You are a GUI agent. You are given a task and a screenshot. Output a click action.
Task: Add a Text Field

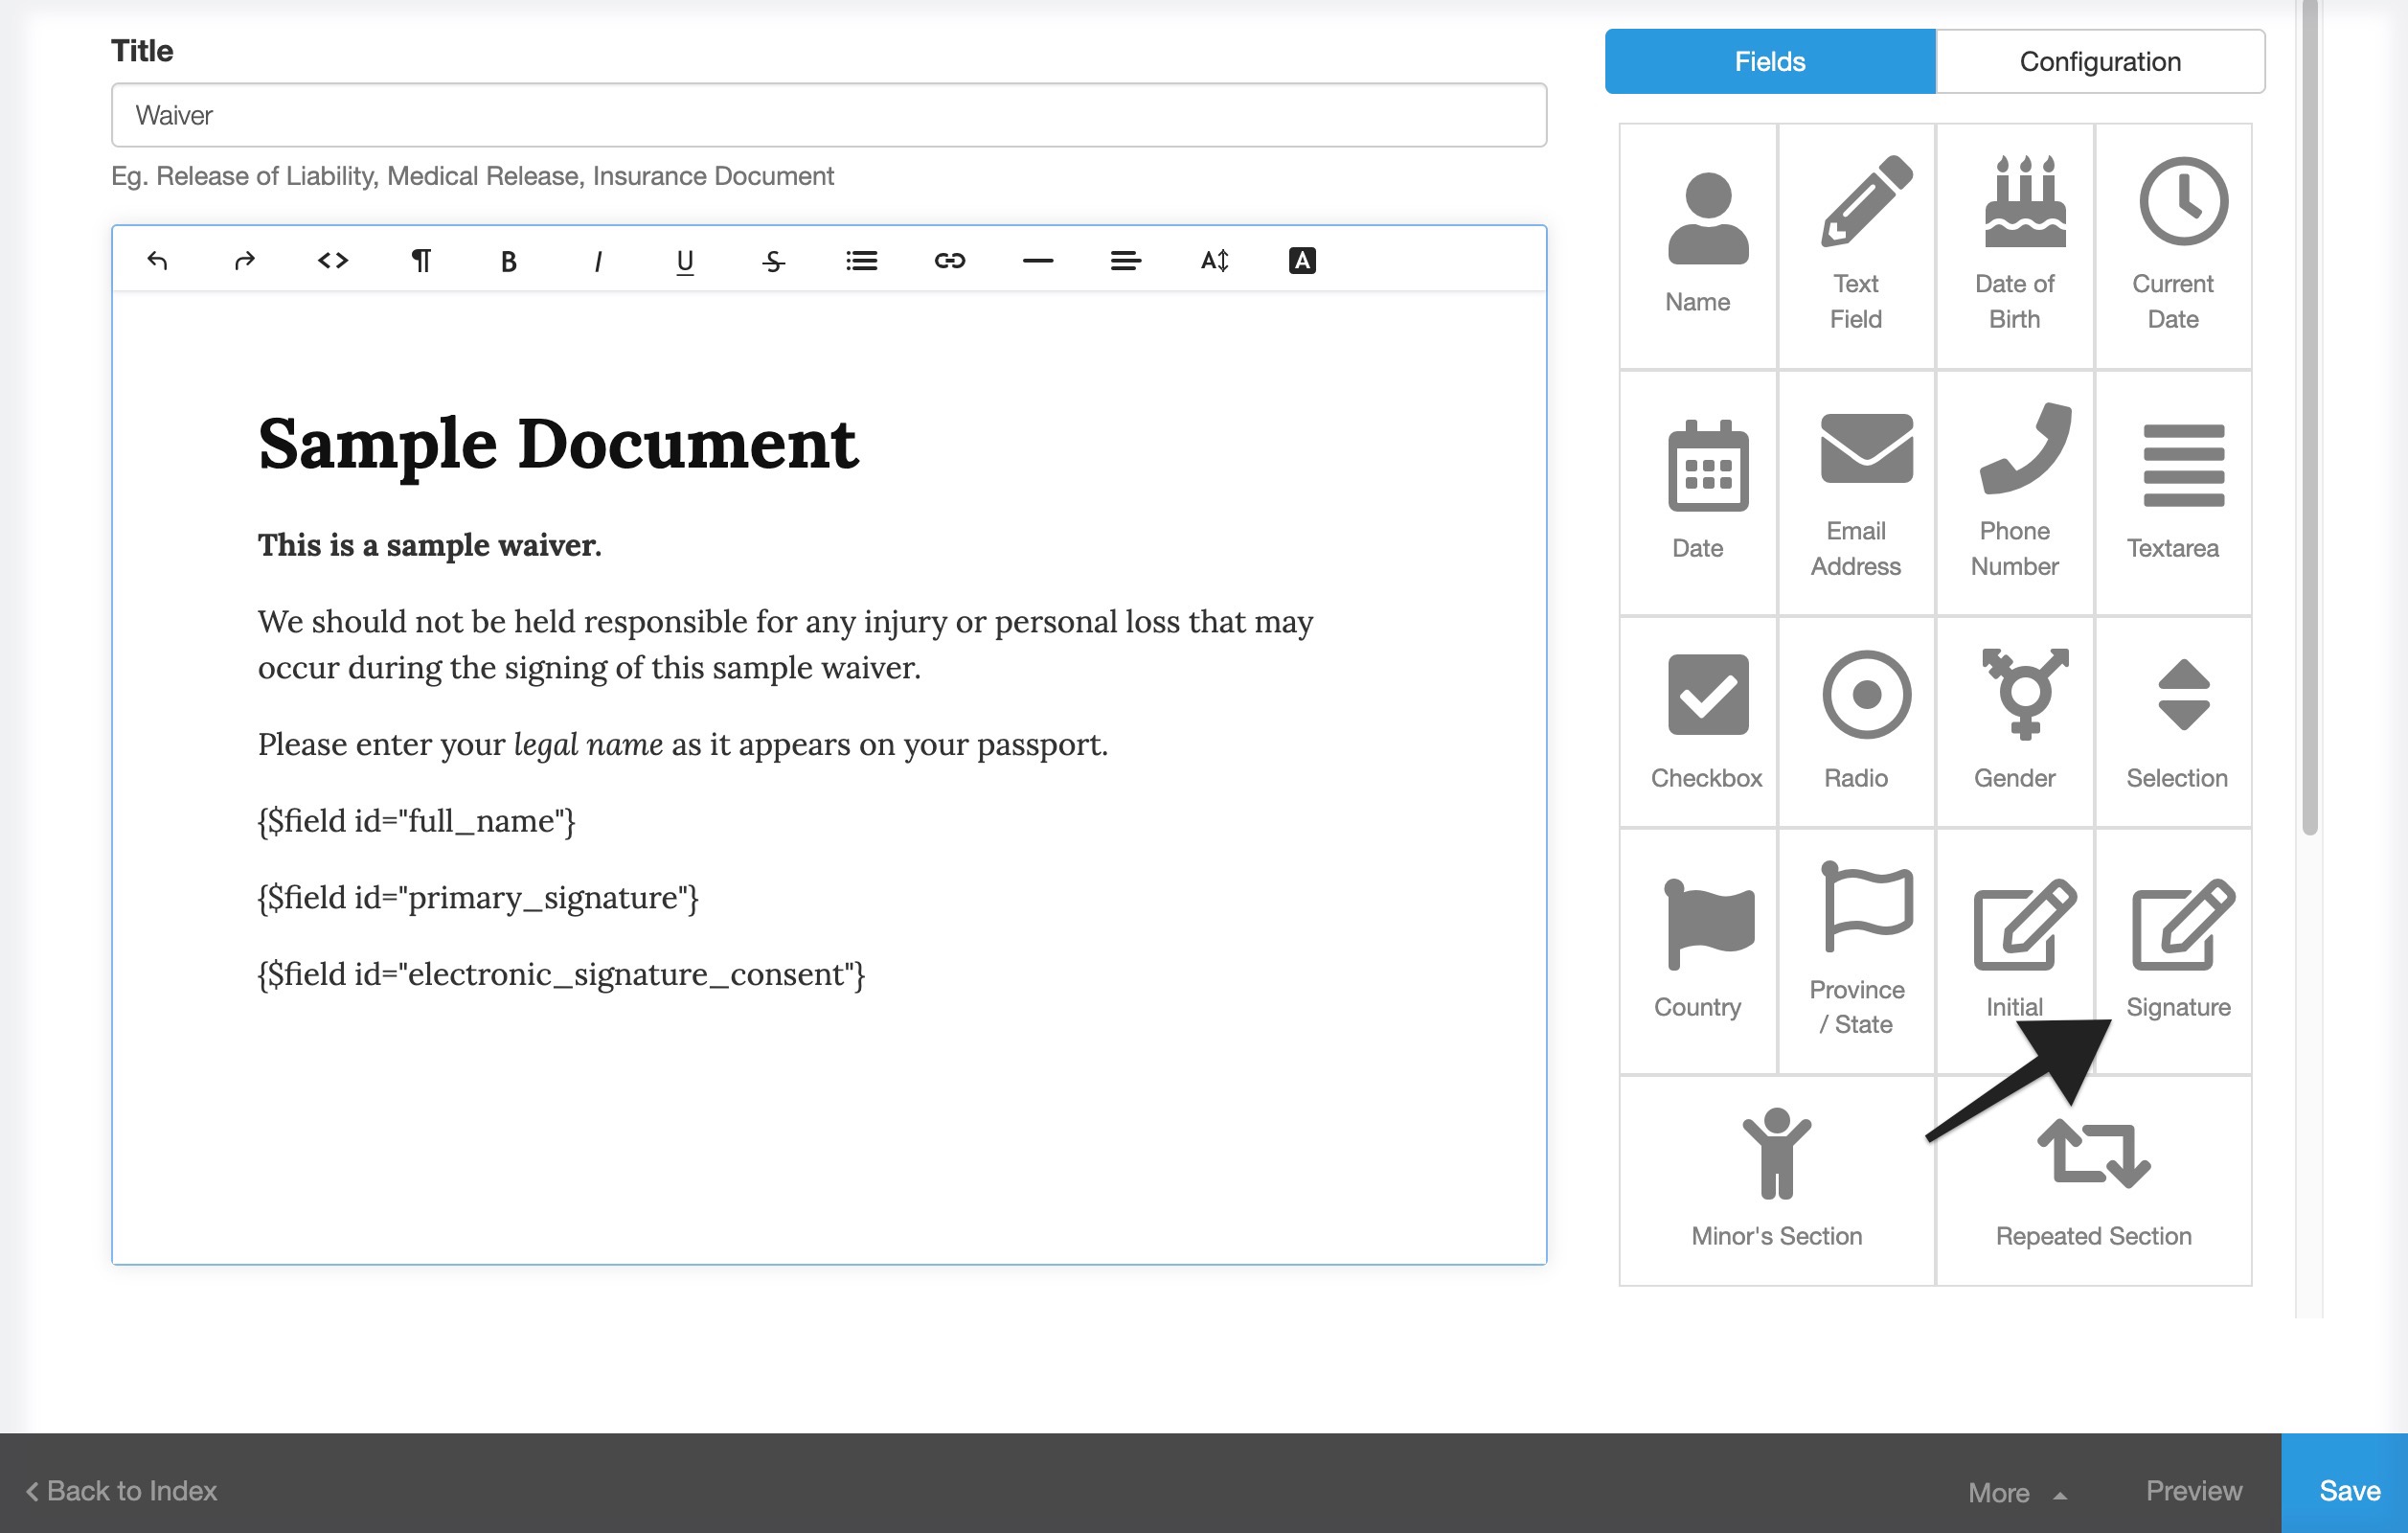[x=1856, y=246]
